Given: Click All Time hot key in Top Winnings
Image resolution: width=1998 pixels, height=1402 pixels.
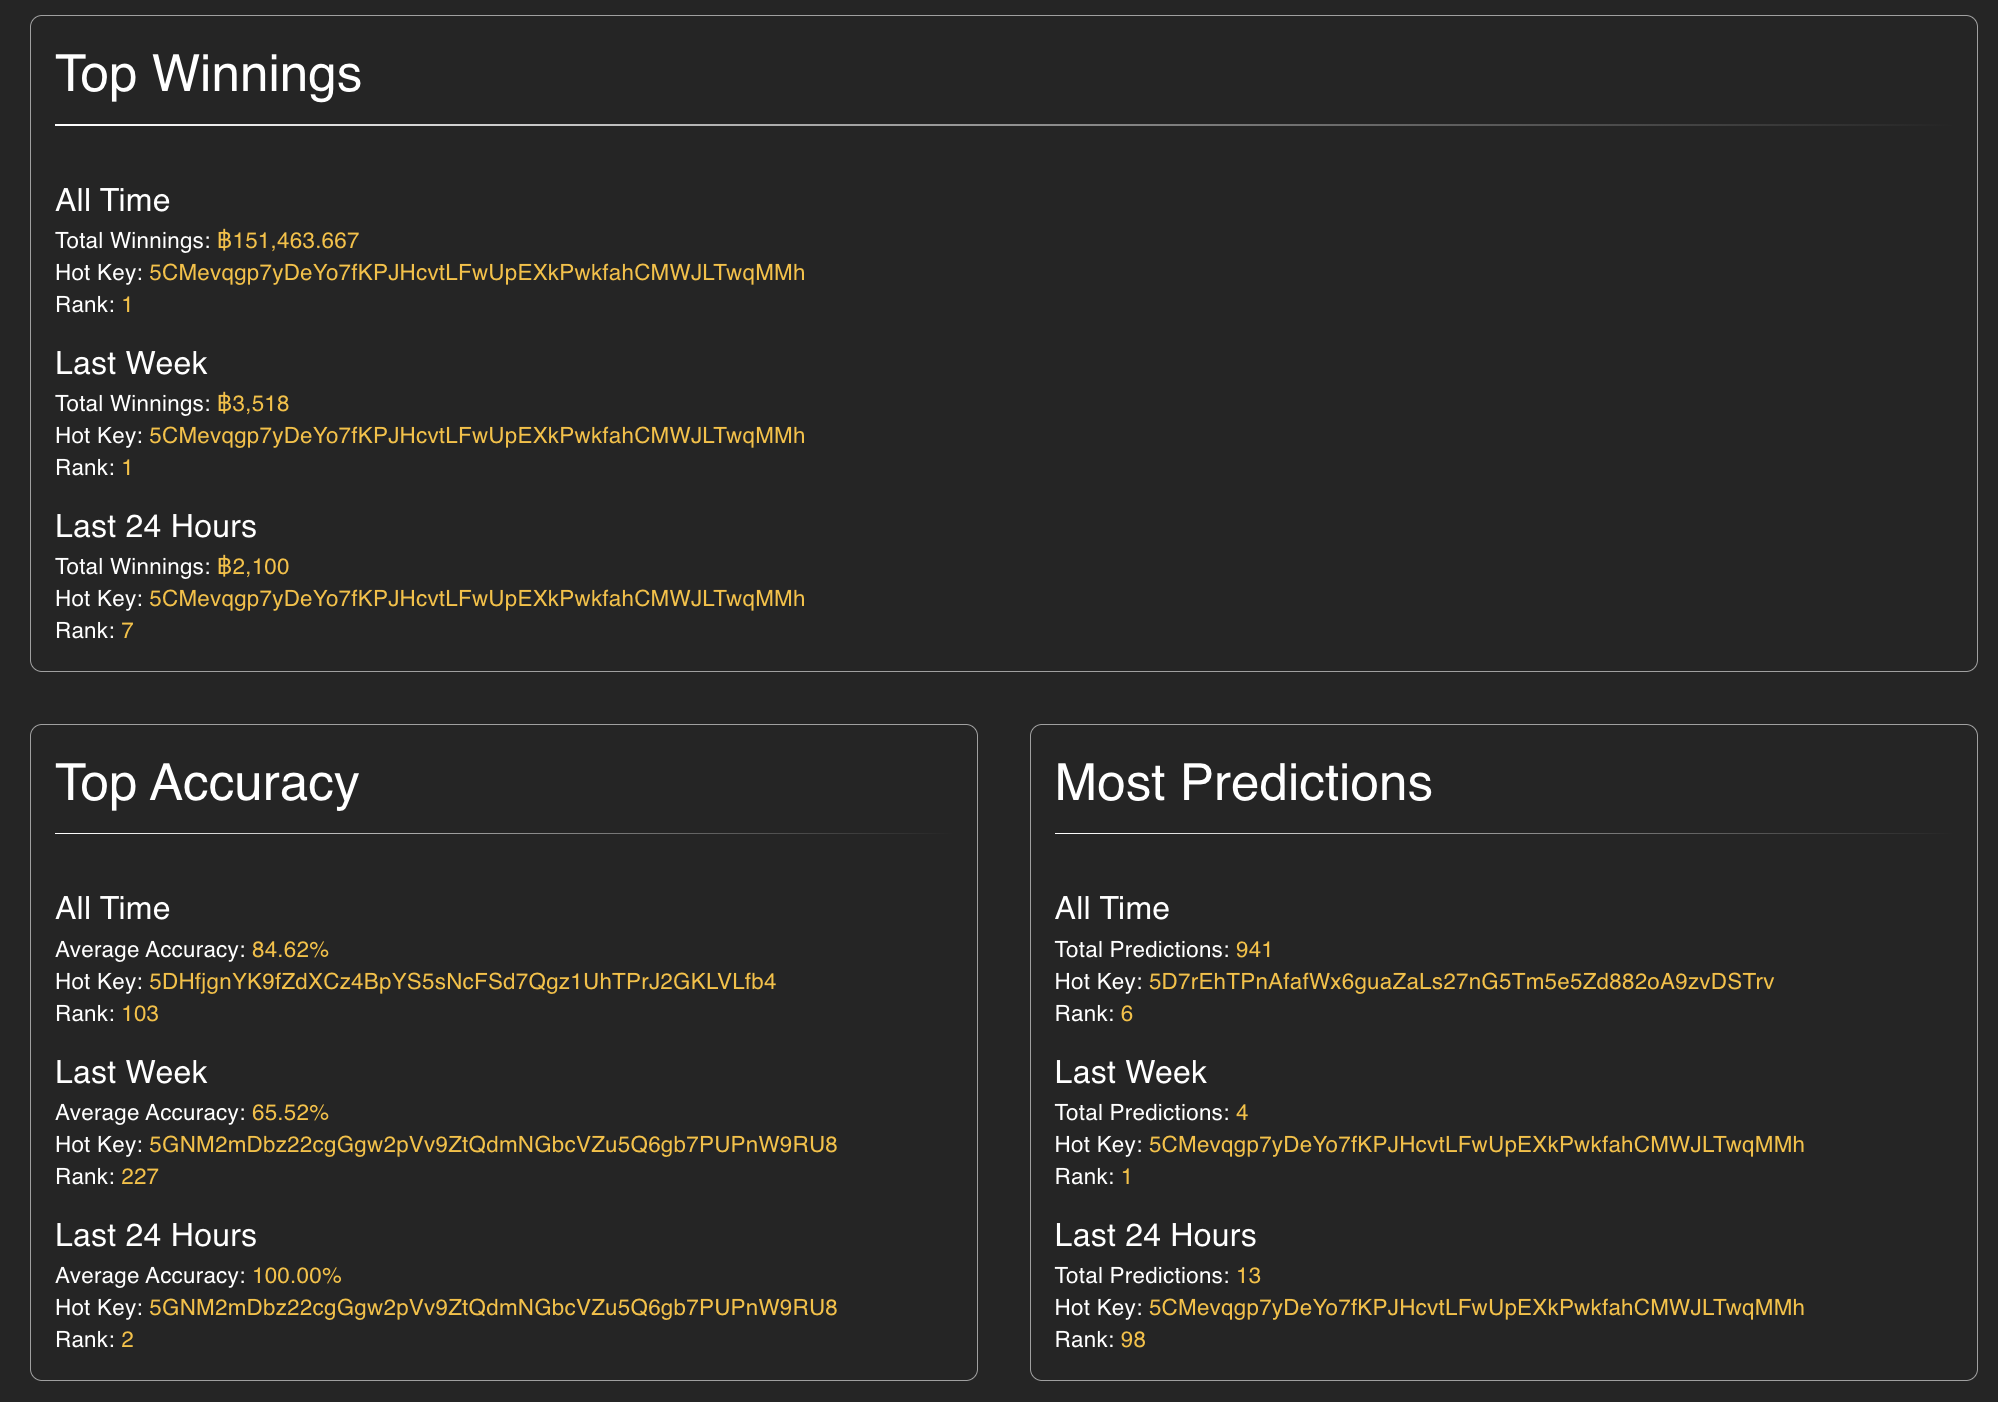Looking at the screenshot, I should (476, 273).
